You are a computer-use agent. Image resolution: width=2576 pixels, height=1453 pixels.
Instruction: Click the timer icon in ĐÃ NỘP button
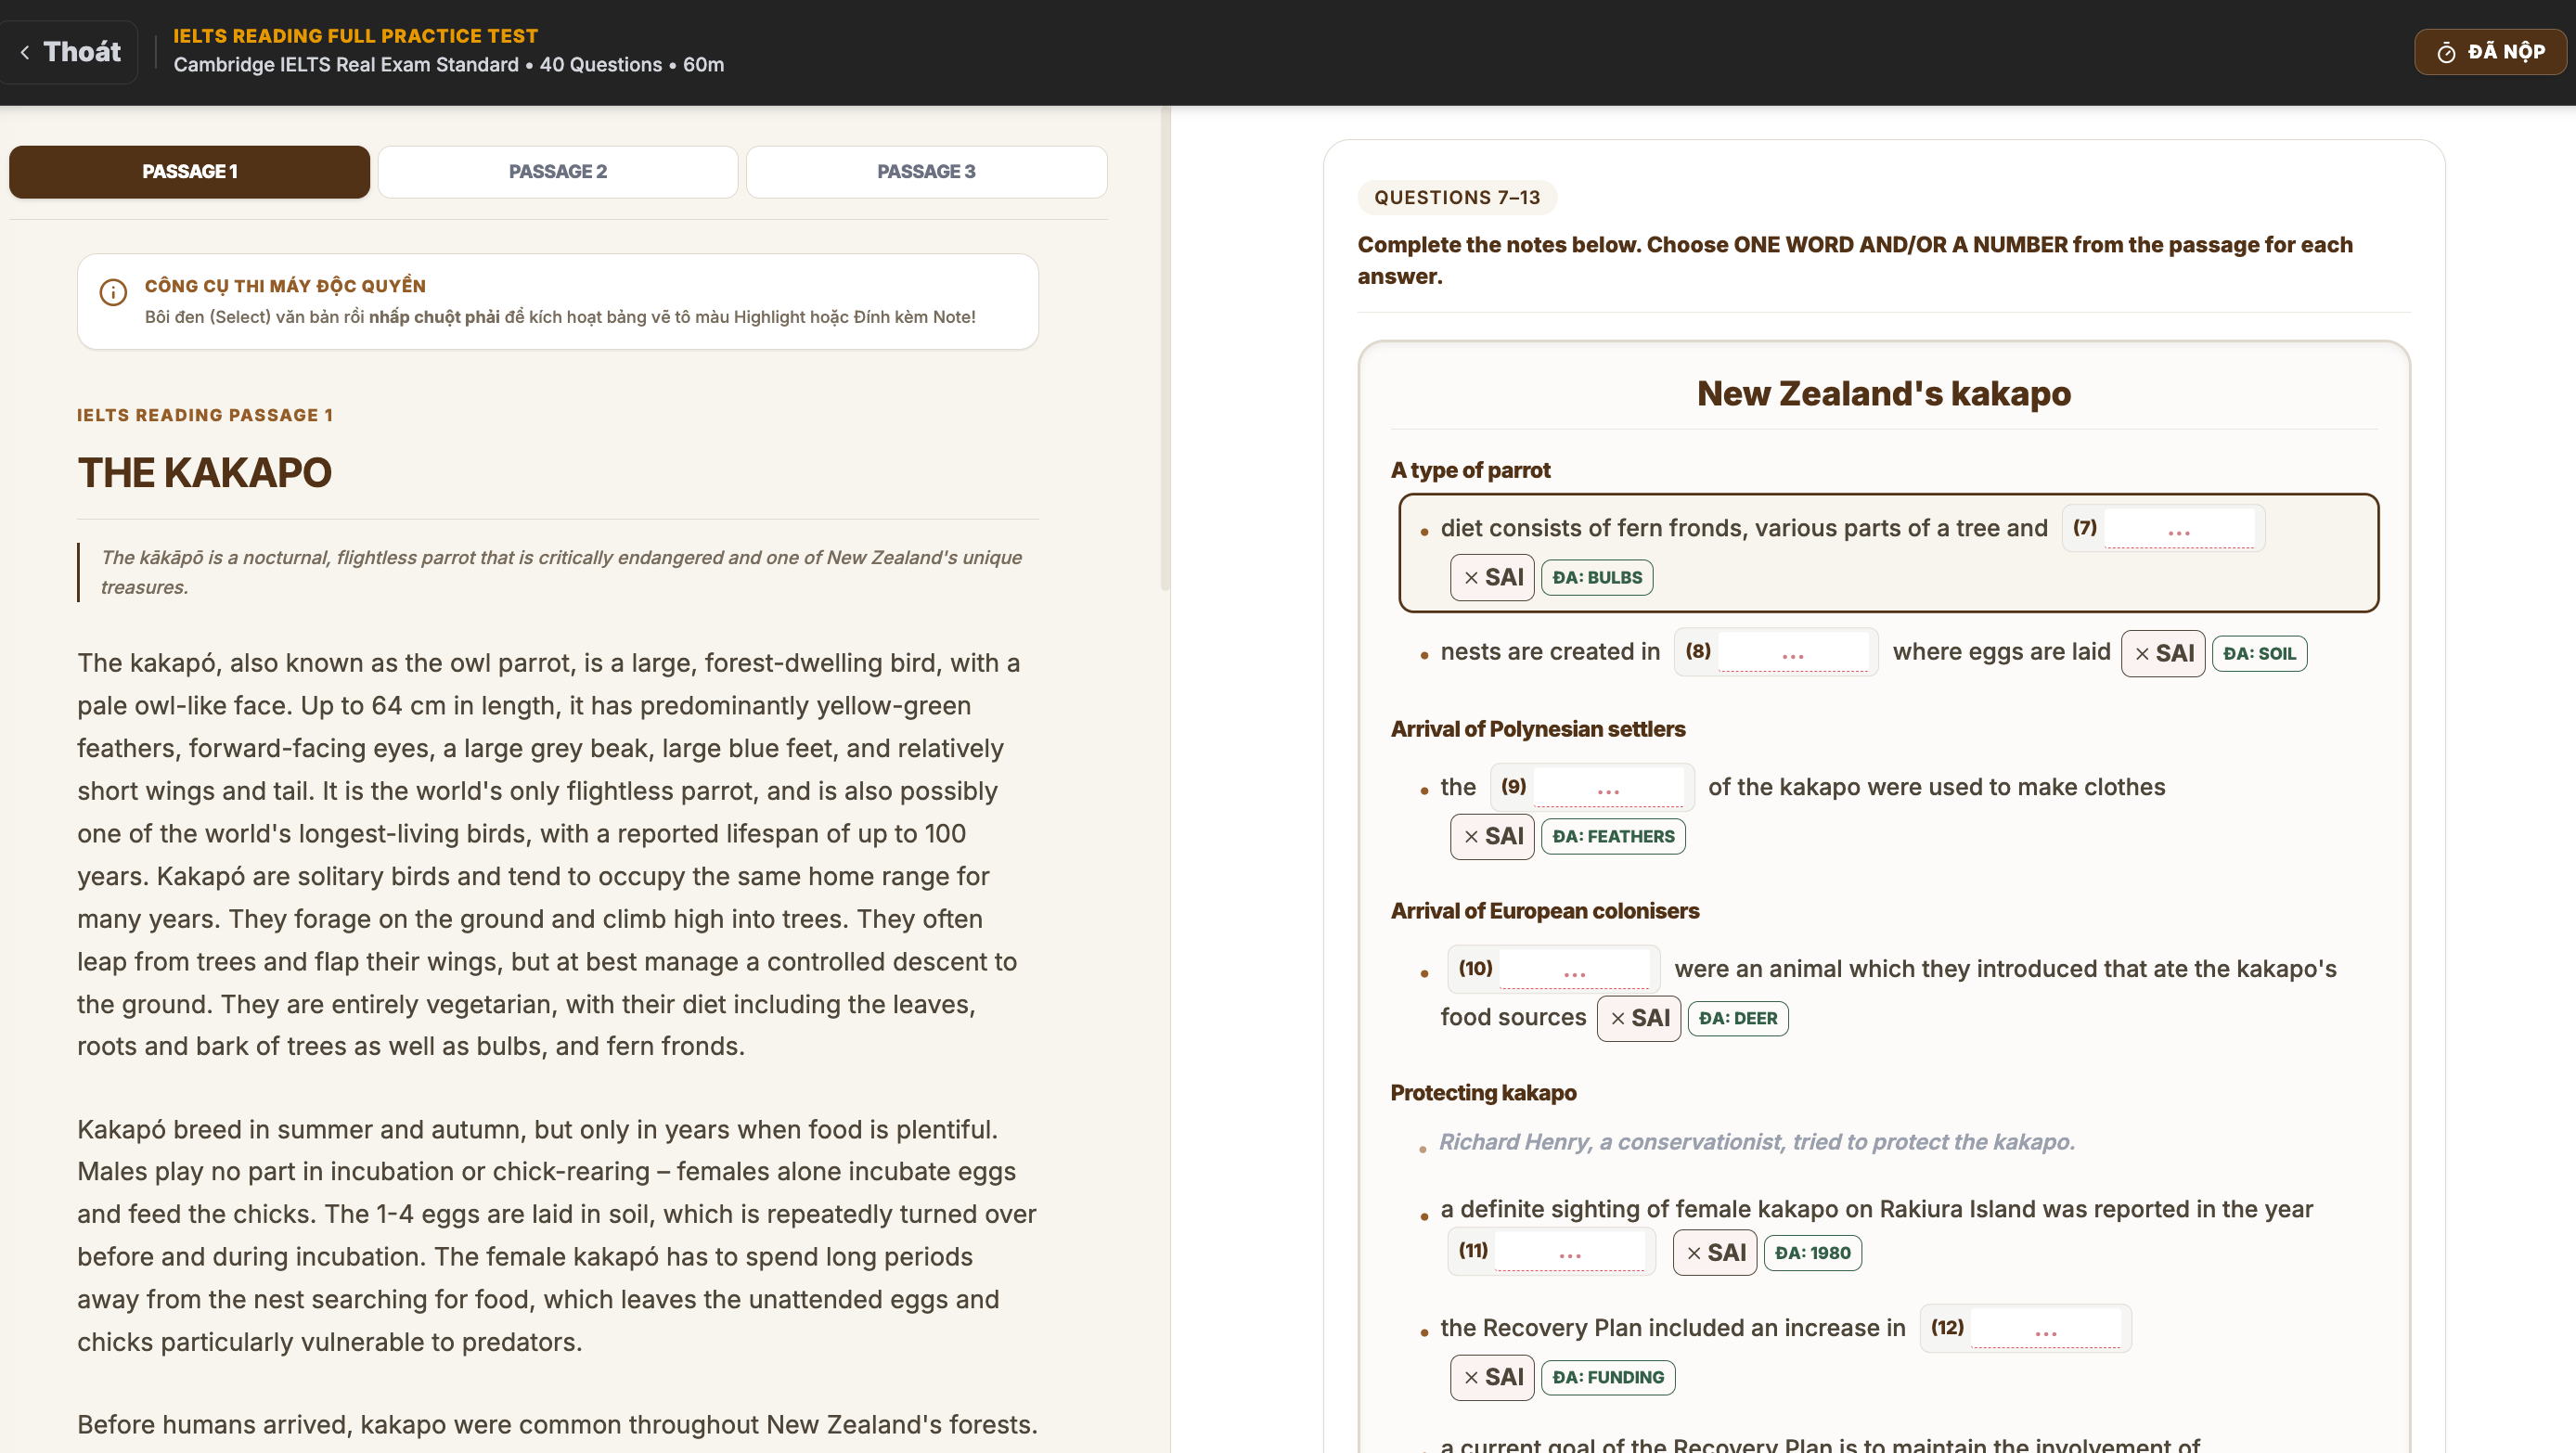2446,53
